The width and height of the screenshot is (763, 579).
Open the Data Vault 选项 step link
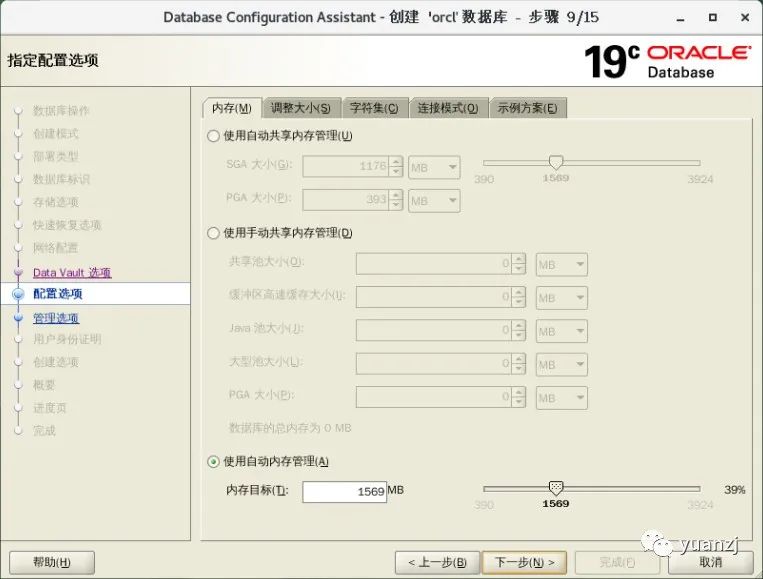click(x=72, y=272)
